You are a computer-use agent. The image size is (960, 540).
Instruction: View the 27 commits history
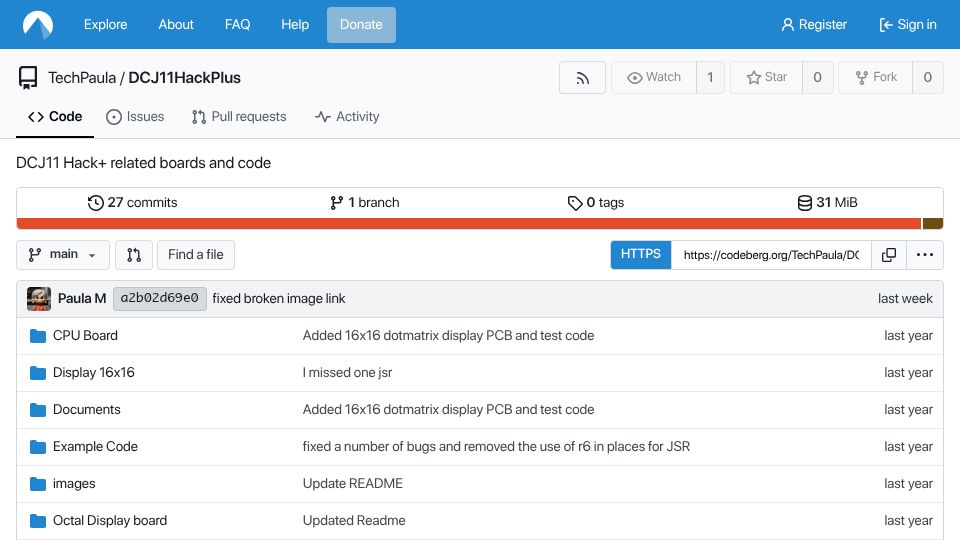pos(133,203)
